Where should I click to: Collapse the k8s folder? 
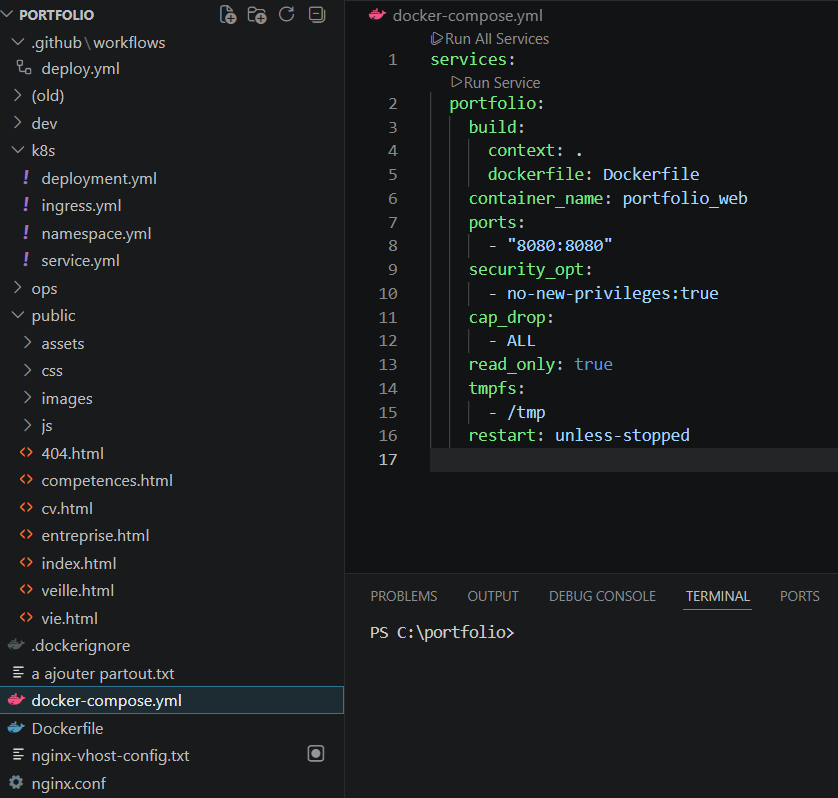(x=18, y=150)
